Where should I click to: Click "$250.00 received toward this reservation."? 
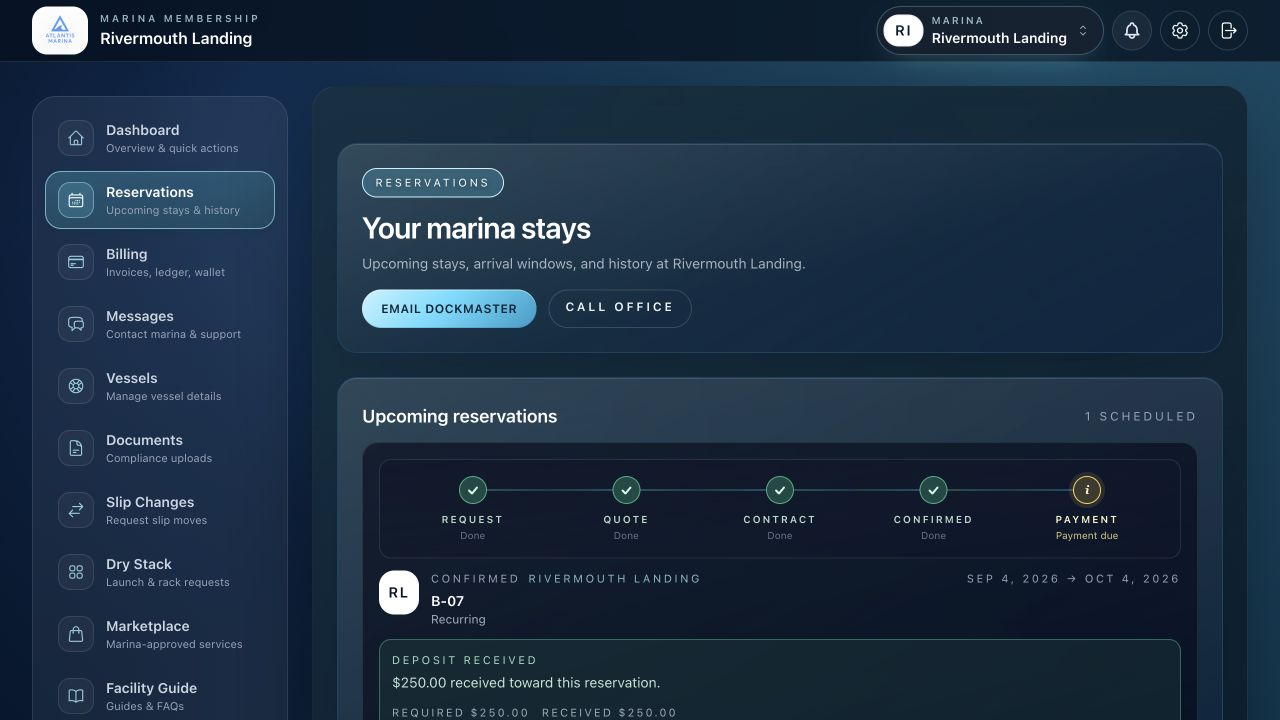(x=526, y=683)
